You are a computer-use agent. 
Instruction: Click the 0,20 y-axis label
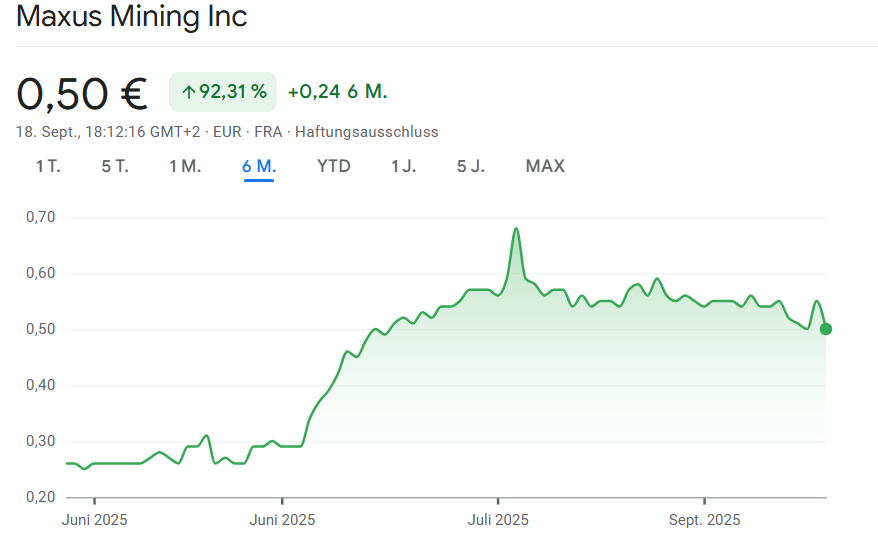click(41, 497)
